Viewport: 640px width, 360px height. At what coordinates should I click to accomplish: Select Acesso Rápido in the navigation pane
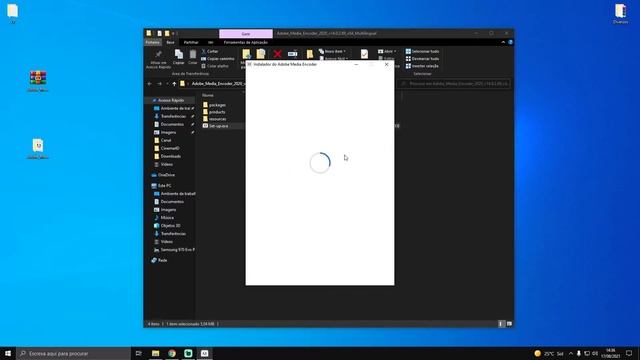coord(171,100)
